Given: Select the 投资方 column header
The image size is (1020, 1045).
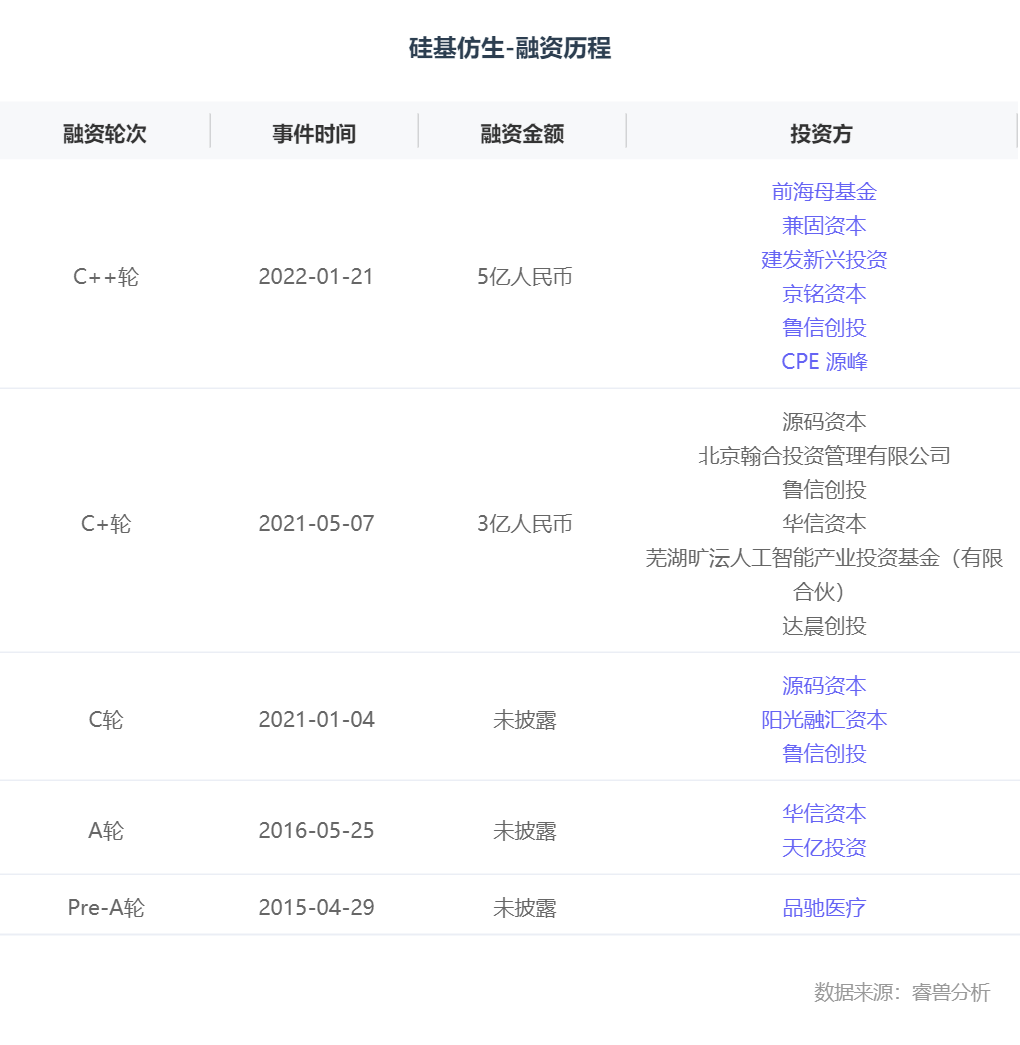Looking at the screenshot, I should (x=821, y=134).
